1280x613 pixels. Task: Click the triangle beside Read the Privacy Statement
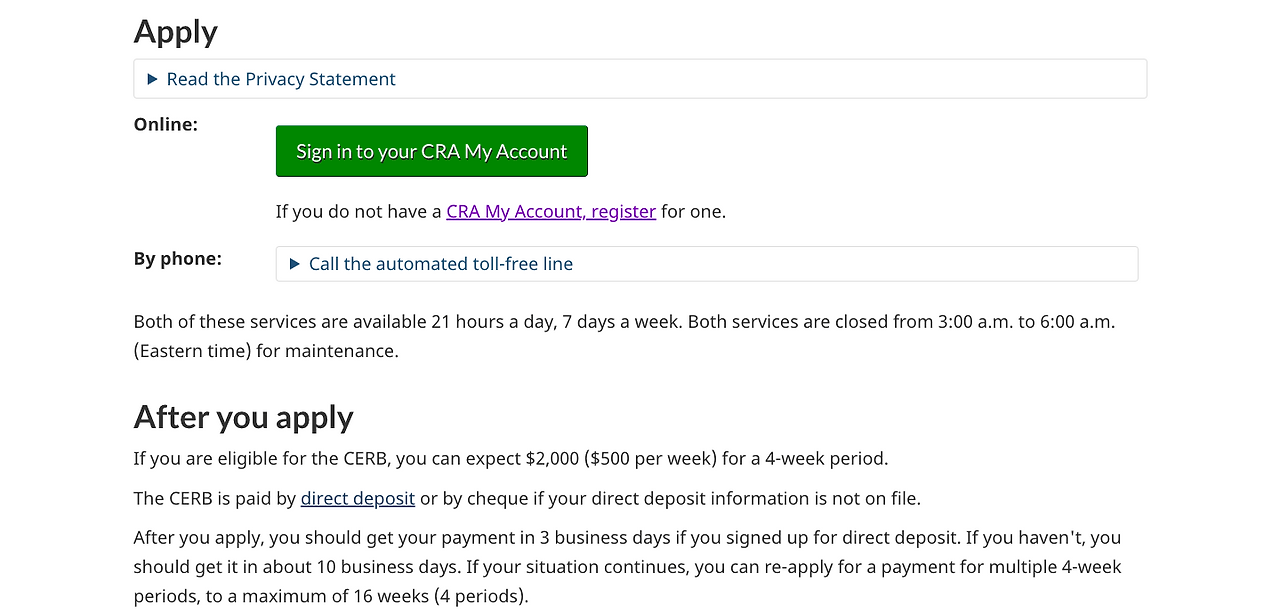pos(153,79)
